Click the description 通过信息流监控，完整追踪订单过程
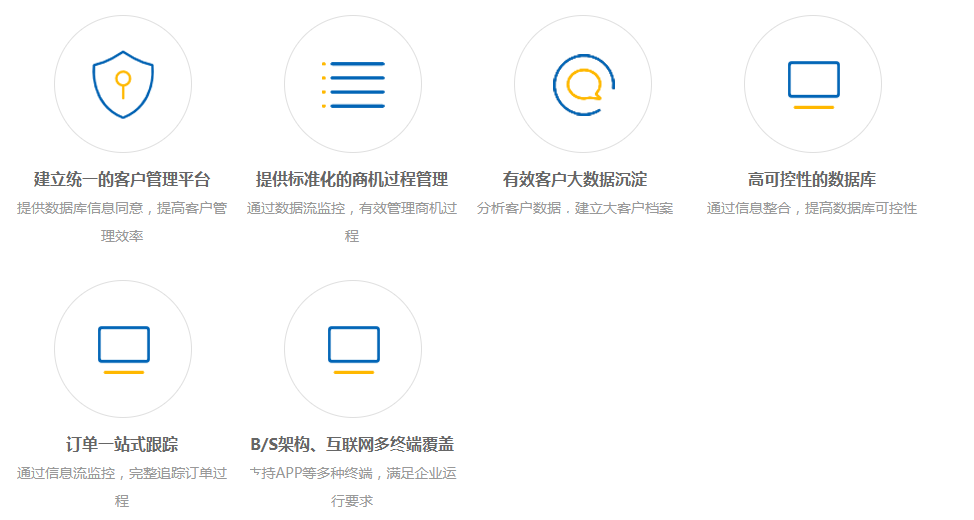Screen dimensions: 974x520 (122, 486)
